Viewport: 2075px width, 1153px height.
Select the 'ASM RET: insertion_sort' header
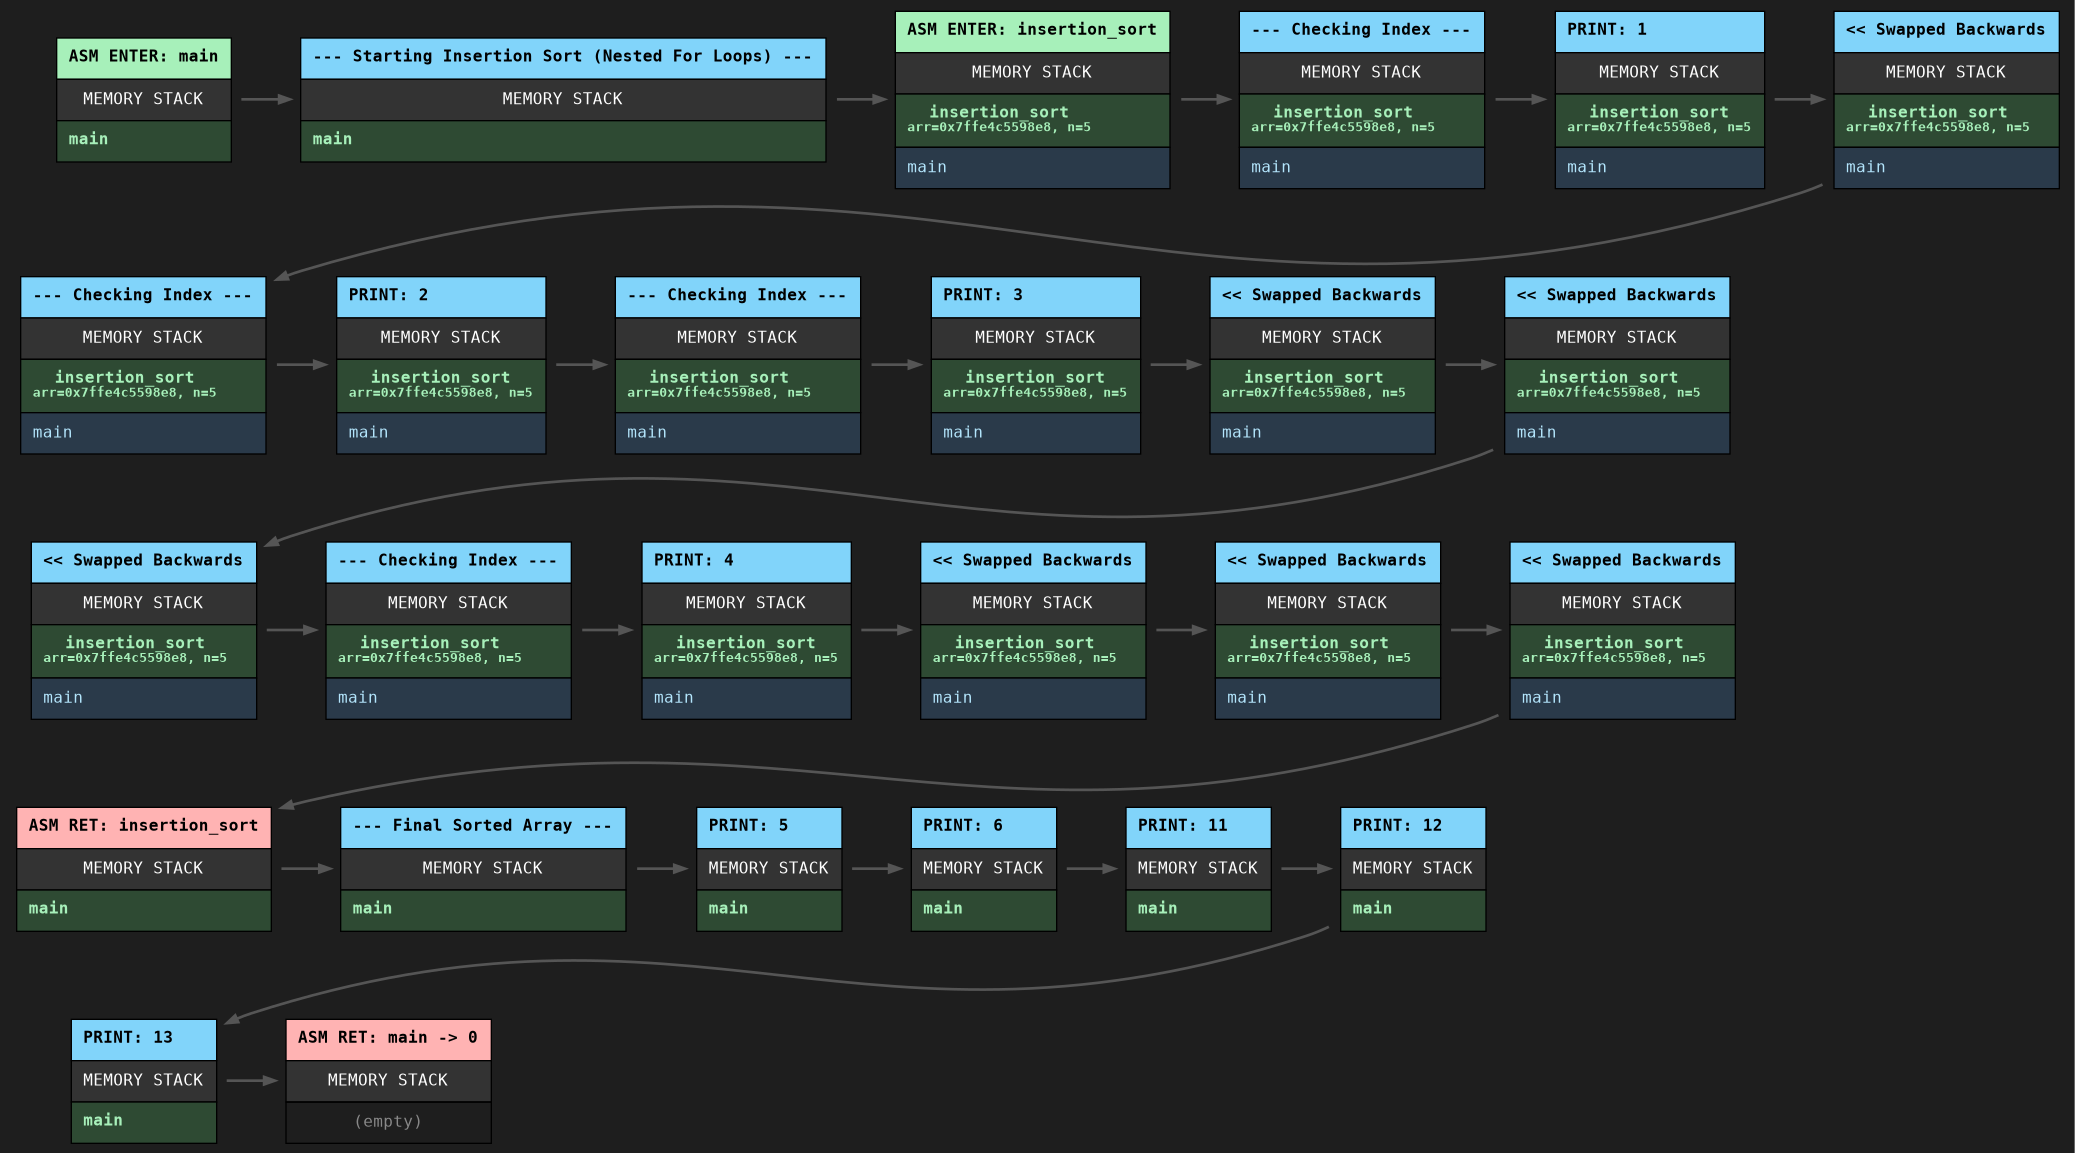(143, 826)
